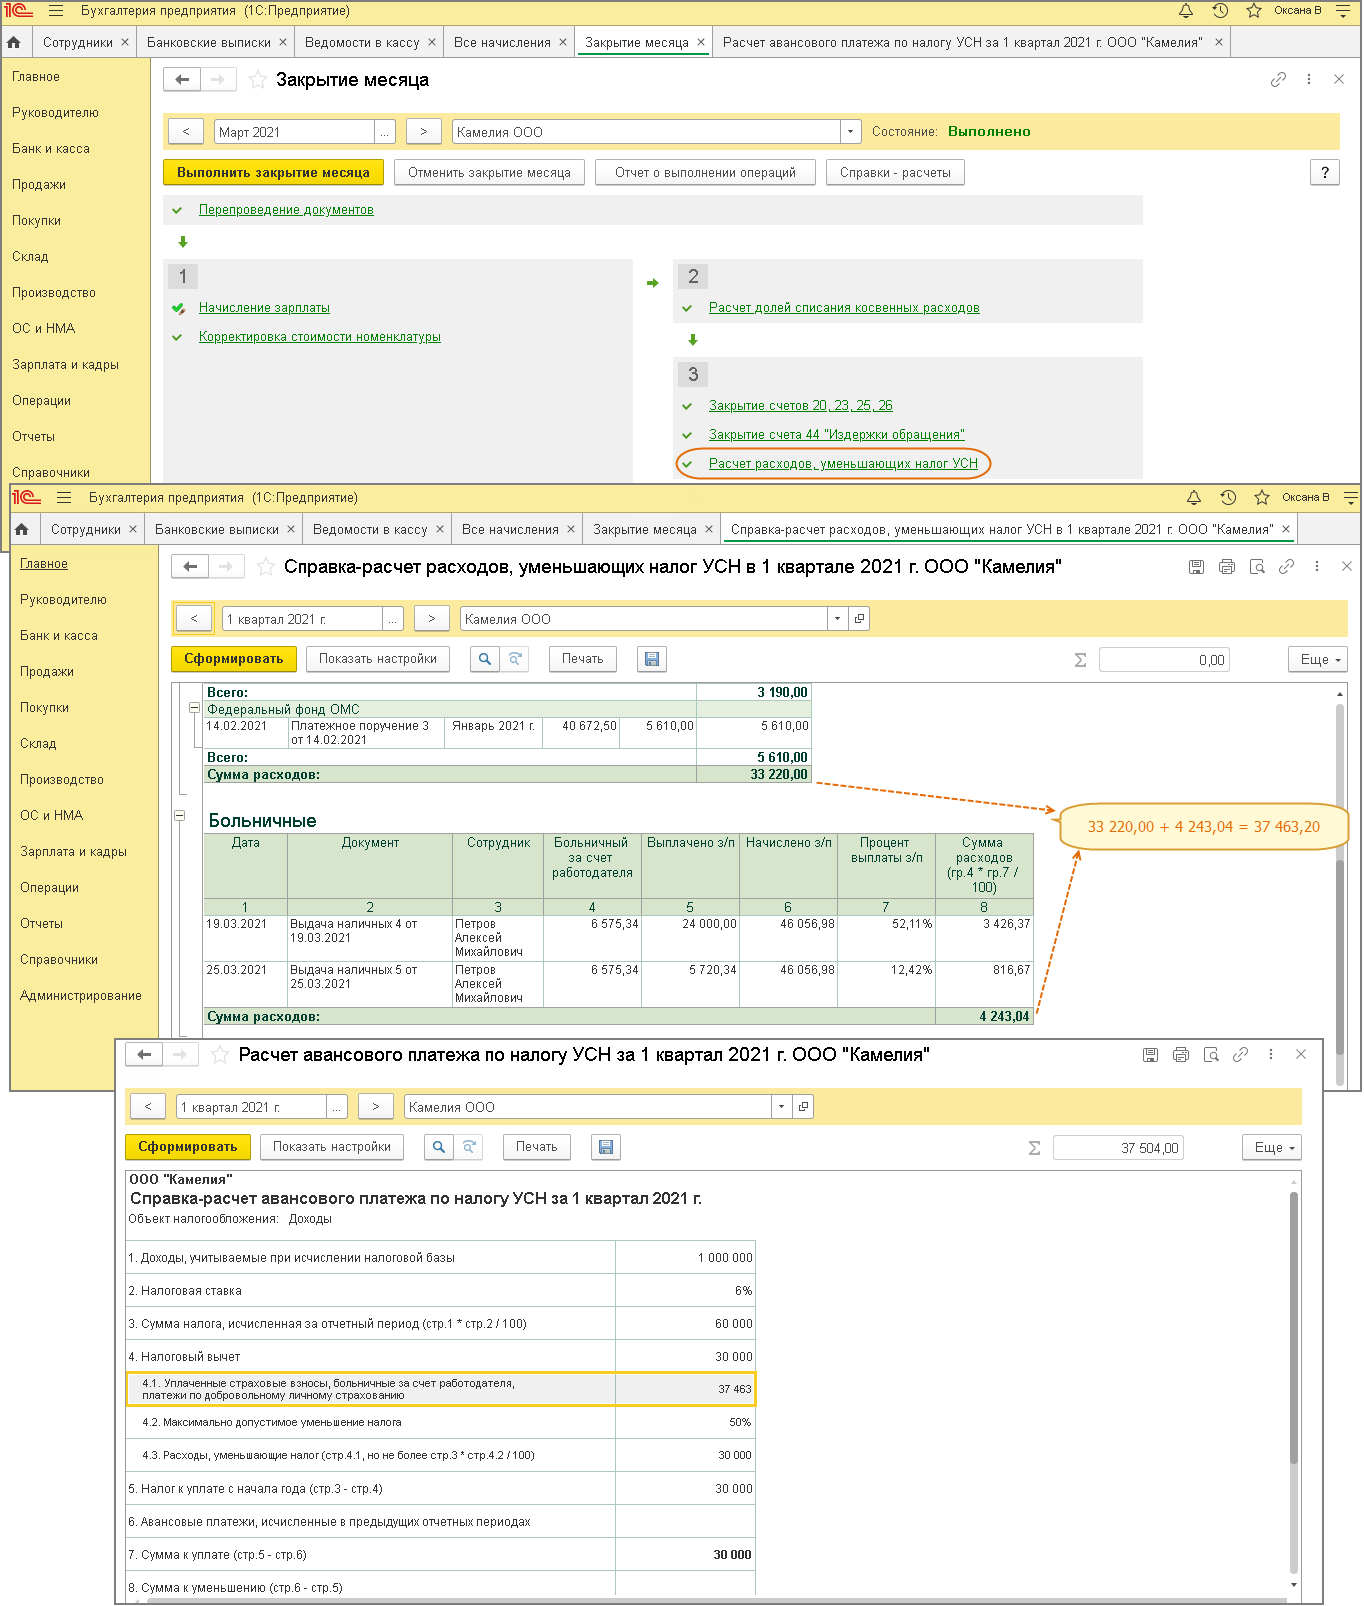Open history icon in Закрытие месяца window

(1220, 11)
